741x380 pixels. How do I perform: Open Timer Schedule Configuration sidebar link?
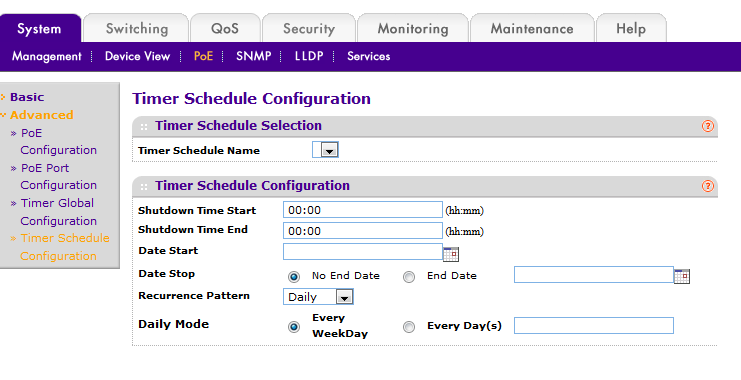pyautogui.click(x=65, y=247)
